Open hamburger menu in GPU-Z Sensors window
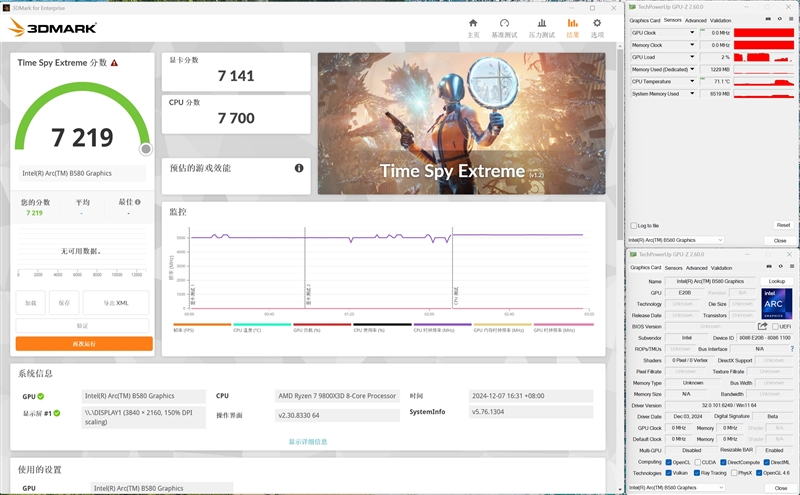800x495 pixels. coord(791,19)
